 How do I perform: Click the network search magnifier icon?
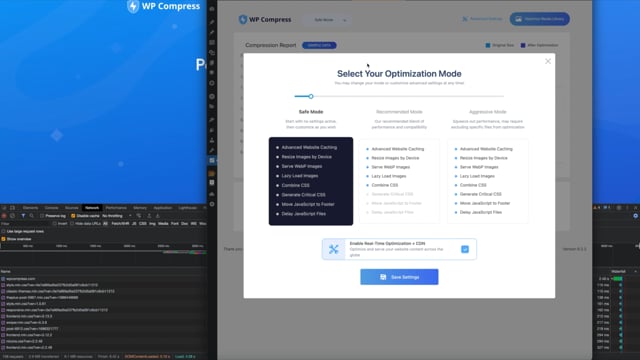coord(31,216)
